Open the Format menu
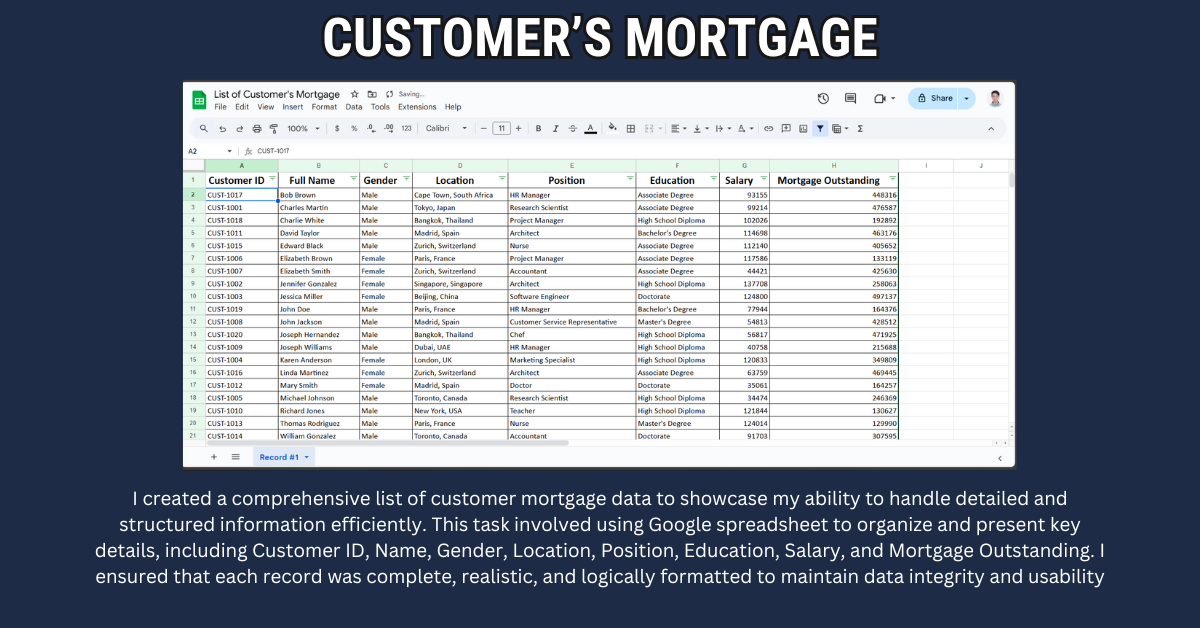The image size is (1200, 628). tap(324, 107)
